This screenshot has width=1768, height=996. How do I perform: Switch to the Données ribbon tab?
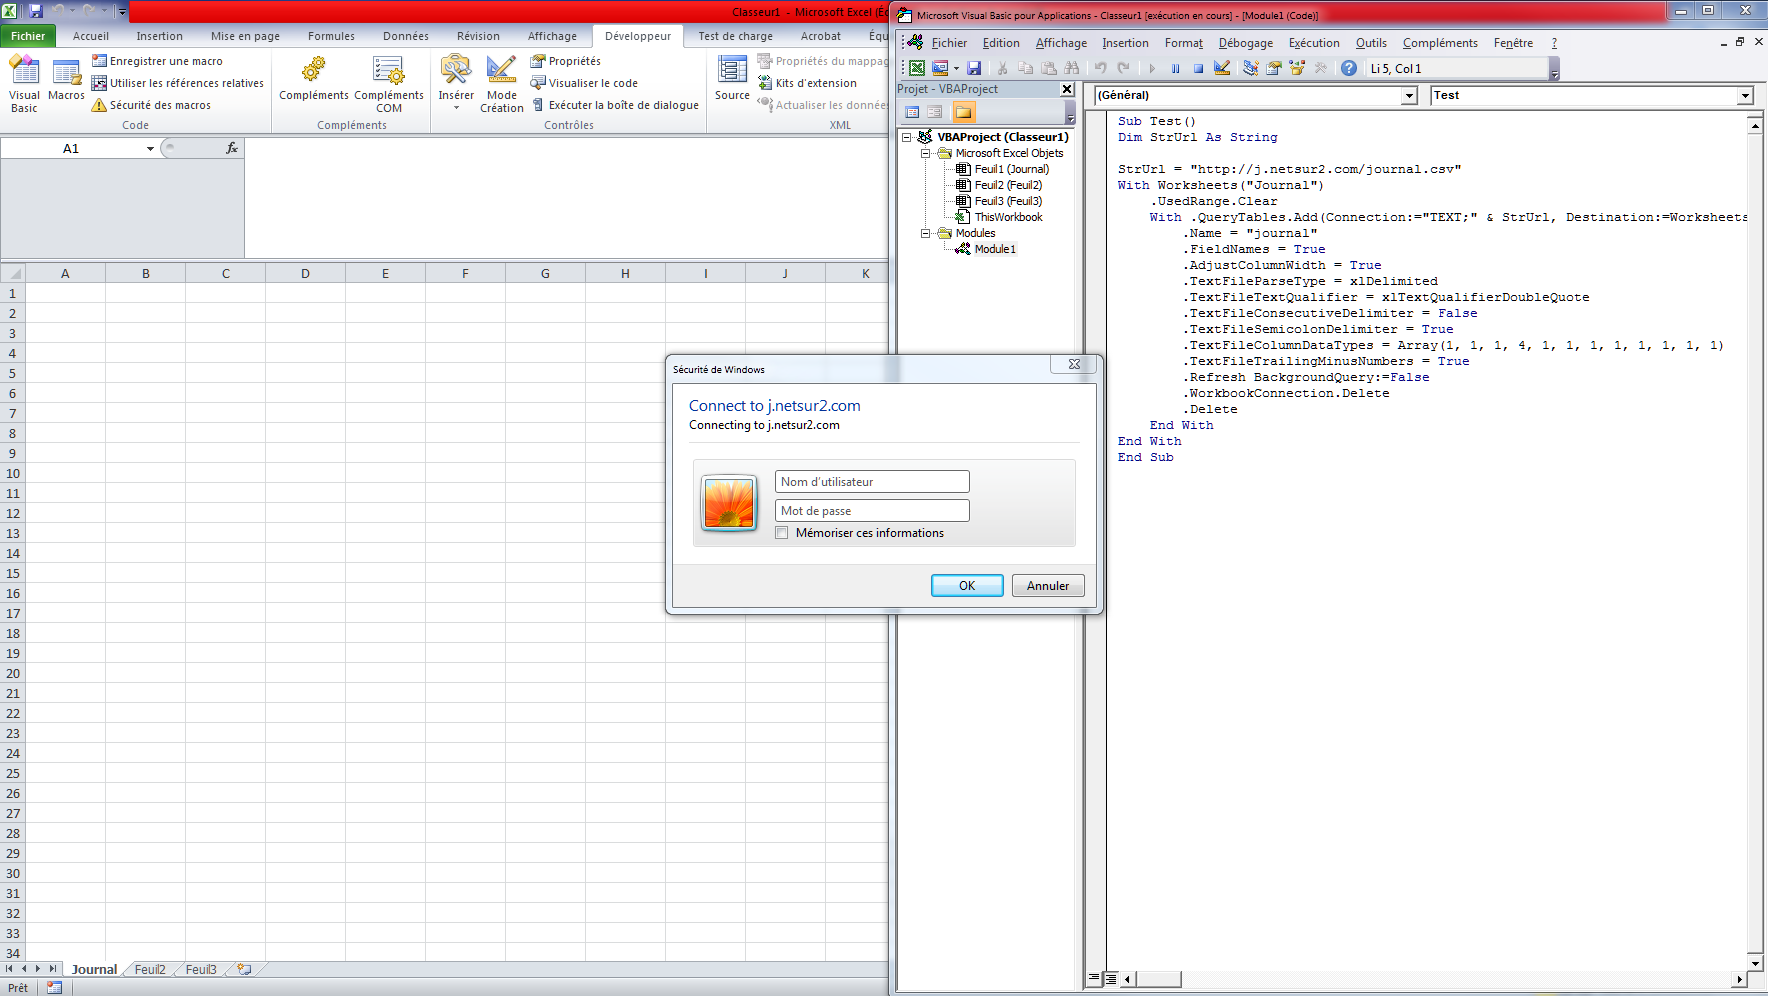coord(406,36)
